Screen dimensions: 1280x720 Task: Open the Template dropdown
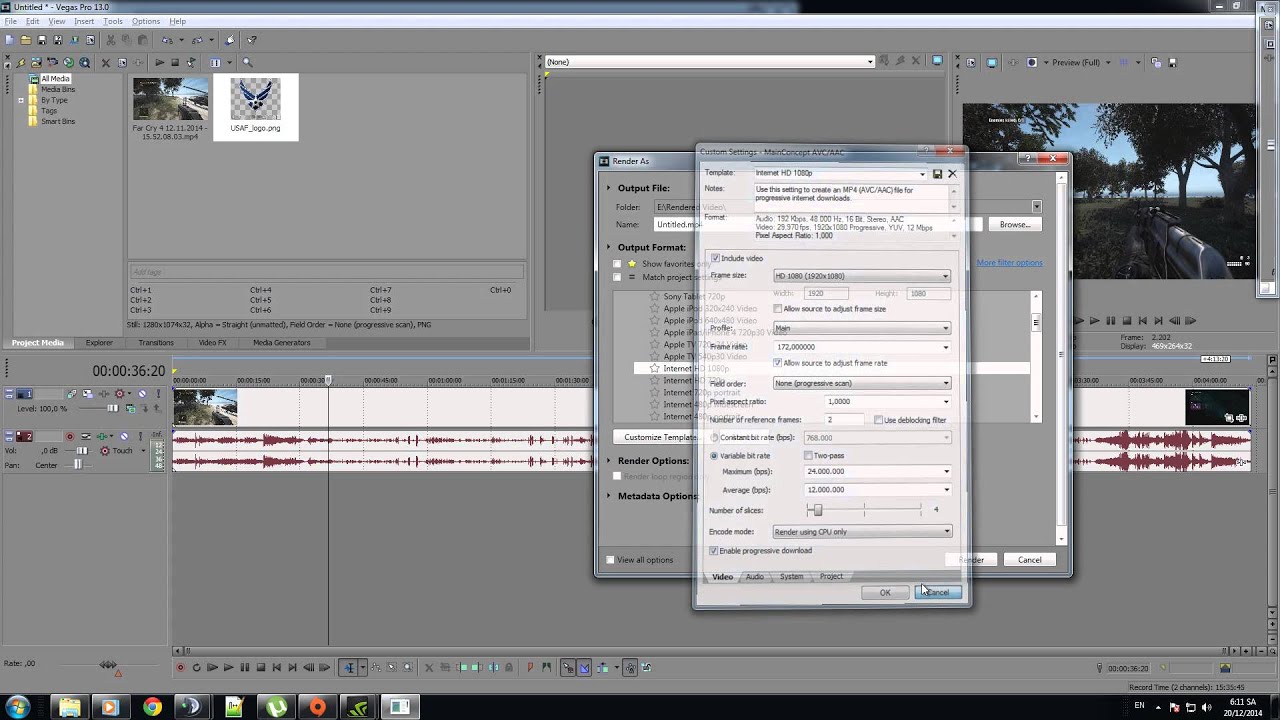pyautogui.click(x=840, y=174)
